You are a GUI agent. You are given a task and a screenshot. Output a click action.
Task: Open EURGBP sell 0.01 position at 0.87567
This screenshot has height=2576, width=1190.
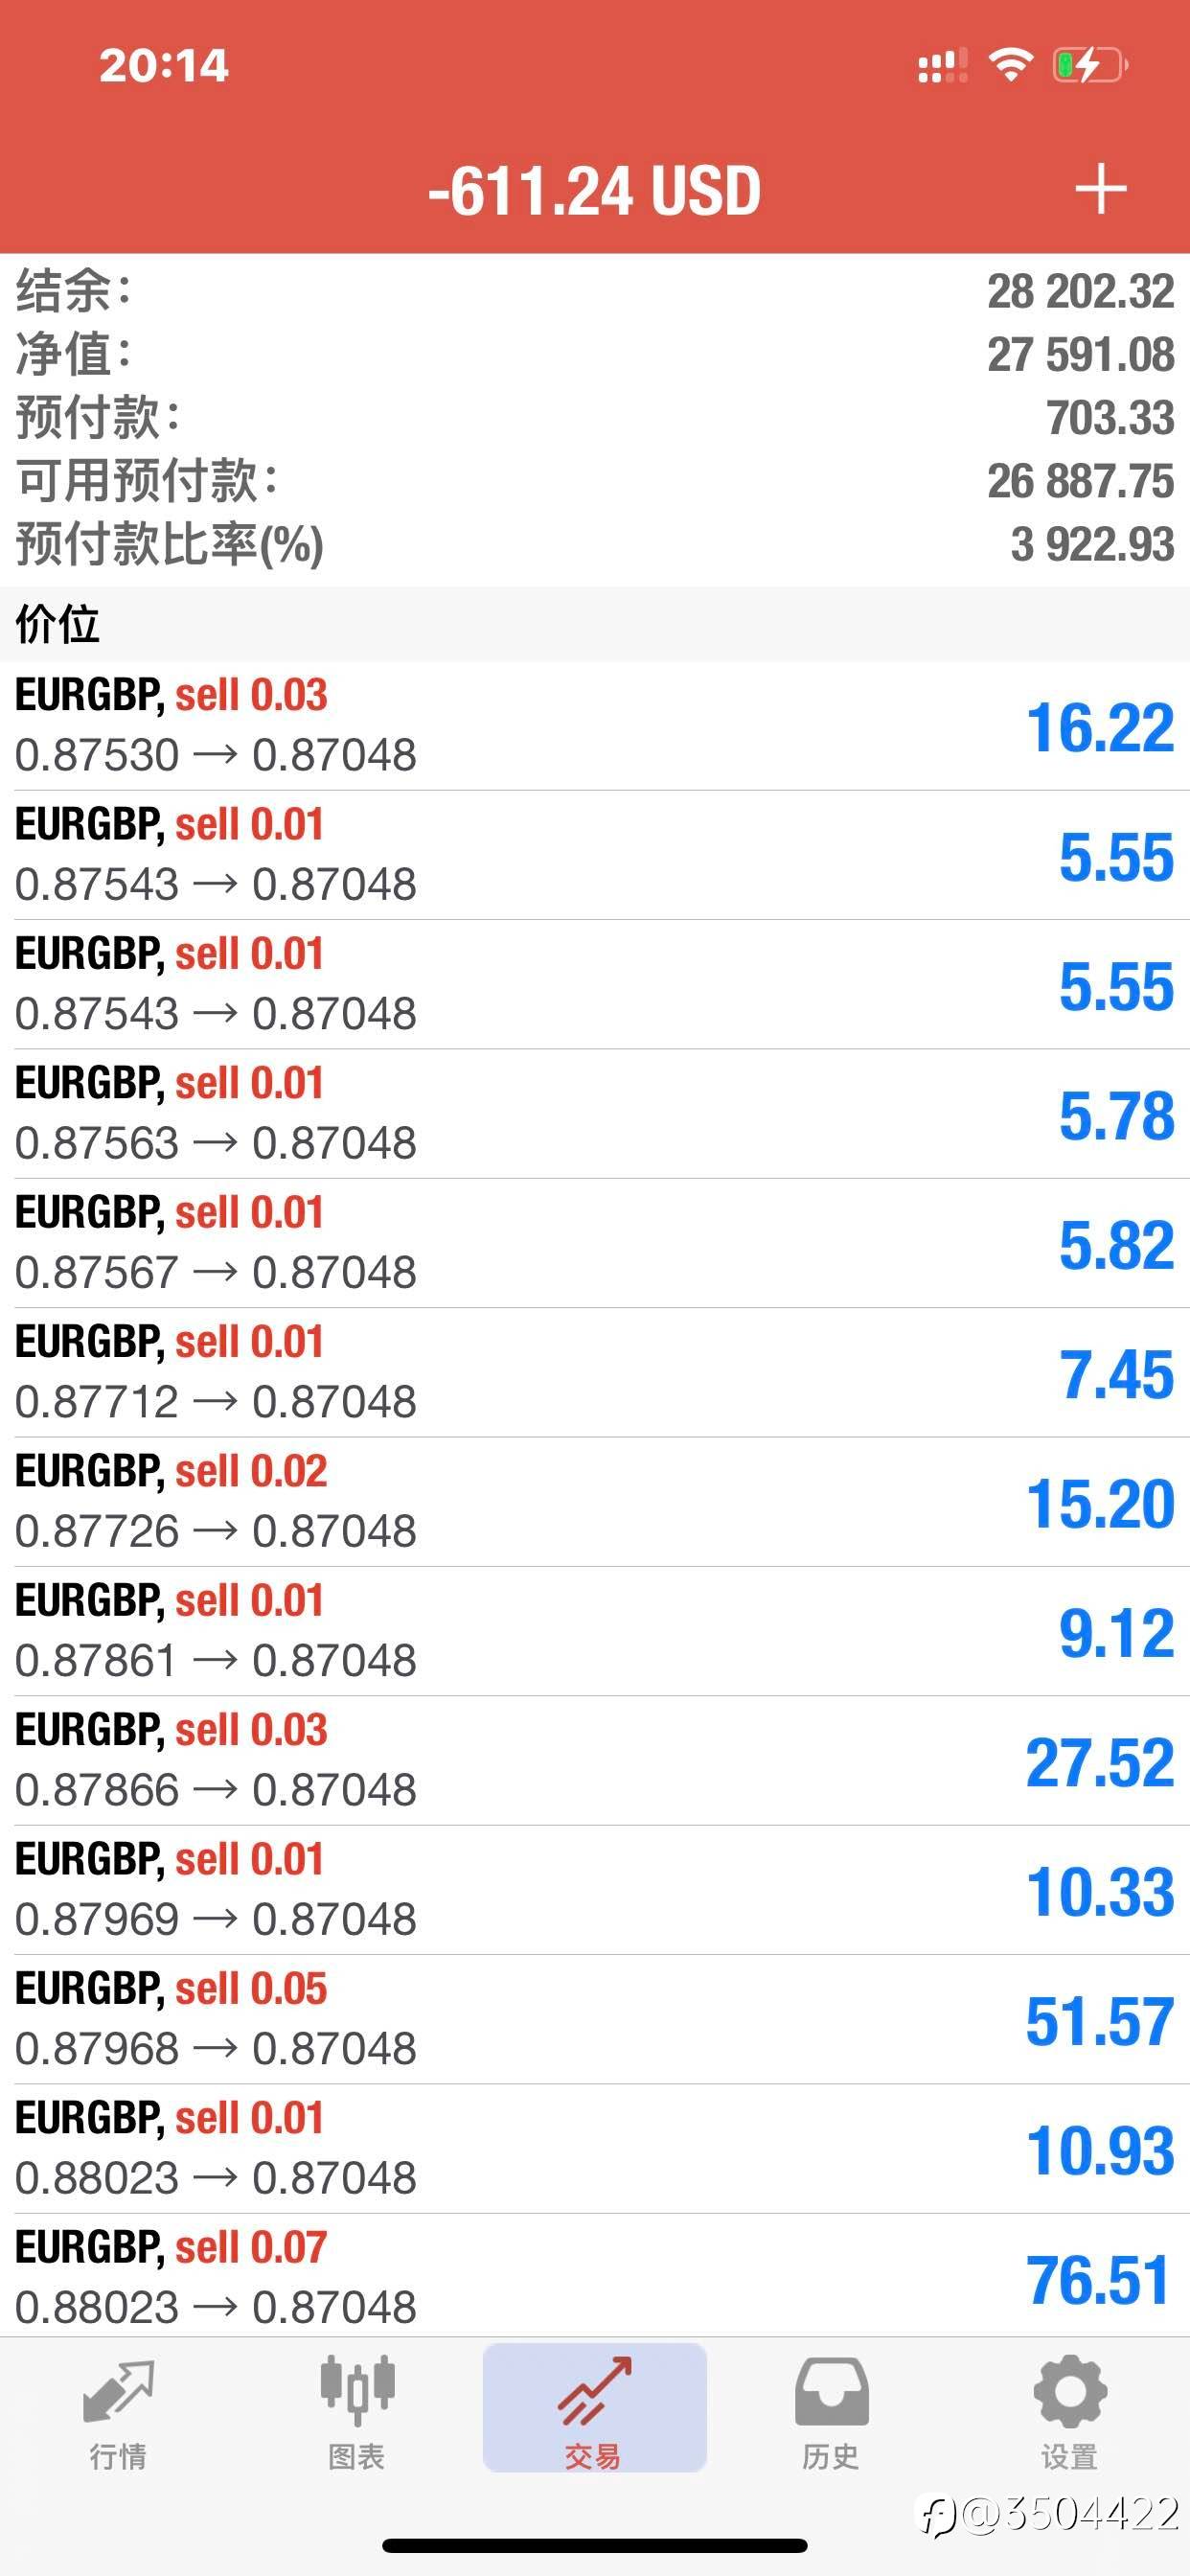(x=595, y=1242)
